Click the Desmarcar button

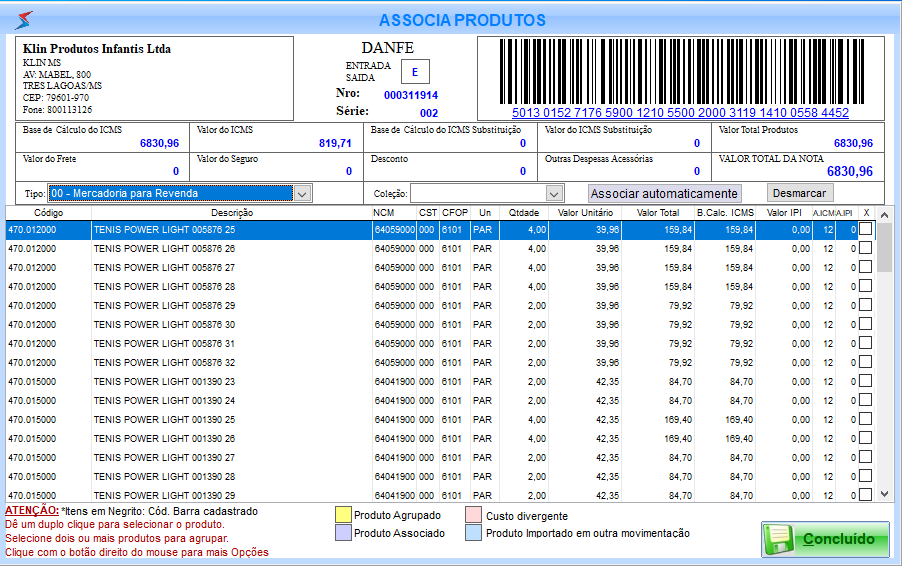pos(799,193)
